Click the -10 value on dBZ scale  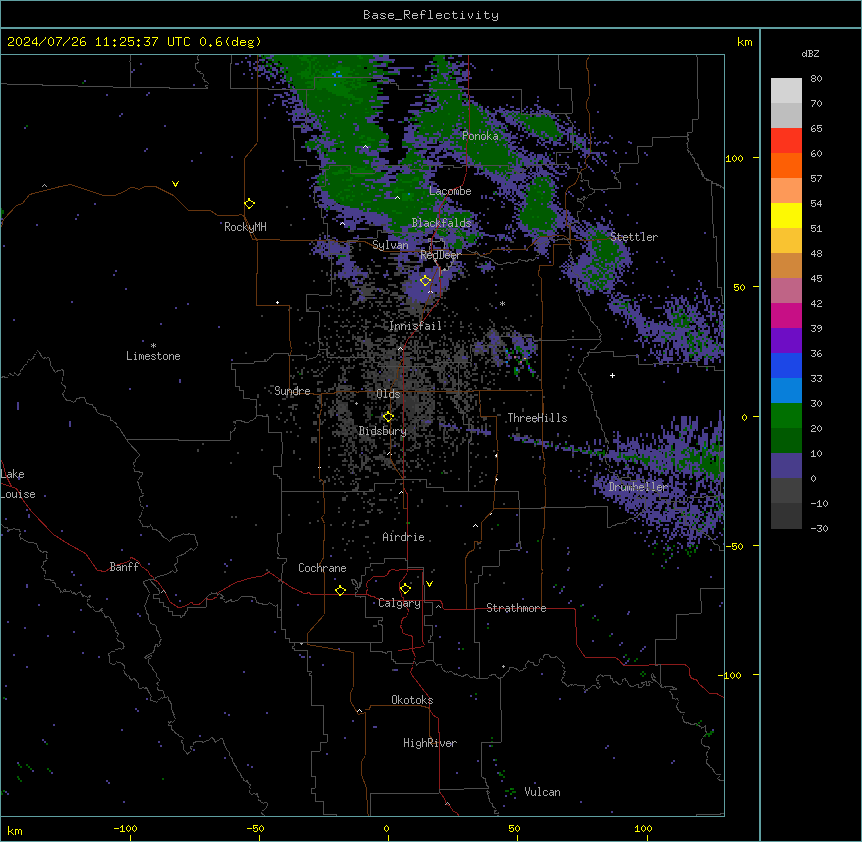pos(819,503)
